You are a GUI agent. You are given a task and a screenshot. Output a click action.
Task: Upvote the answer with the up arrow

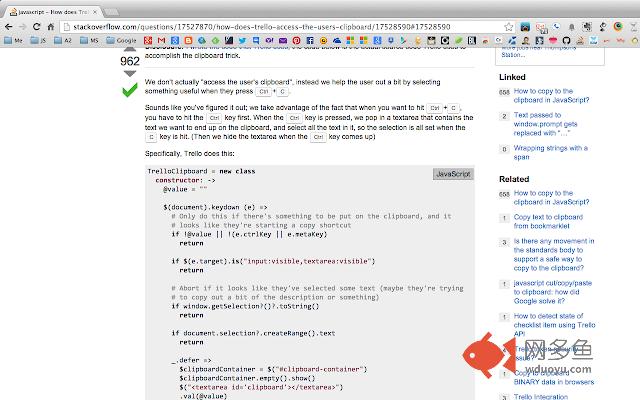[129, 49]
